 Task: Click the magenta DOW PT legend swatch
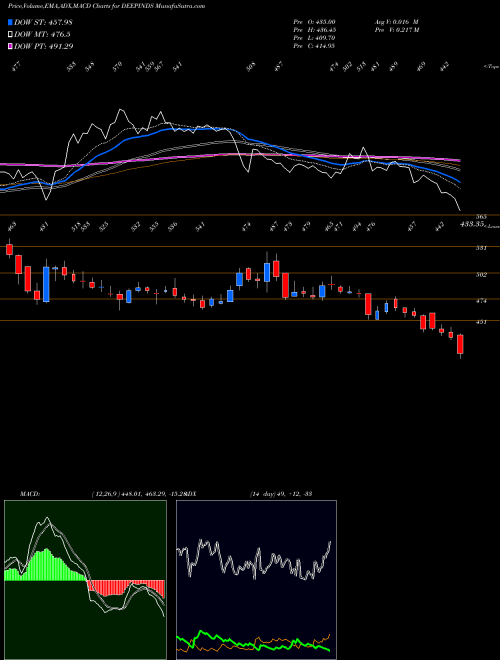[11, 46]
